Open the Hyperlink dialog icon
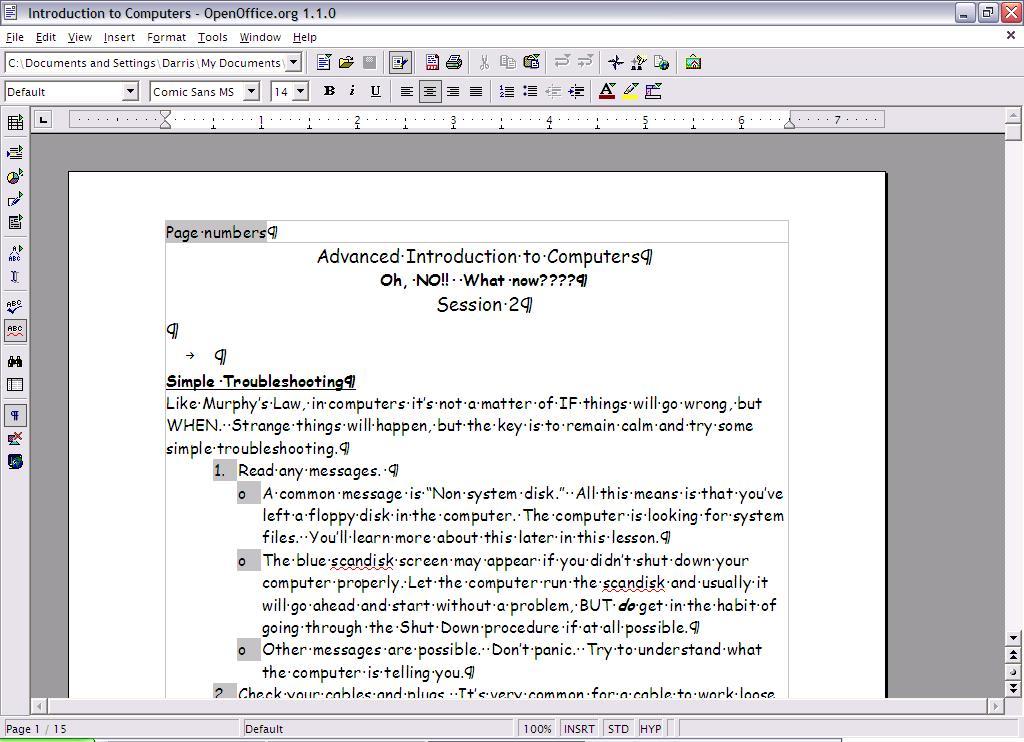Viewport: 1024px width, 742px height. [x=661, y=63]
